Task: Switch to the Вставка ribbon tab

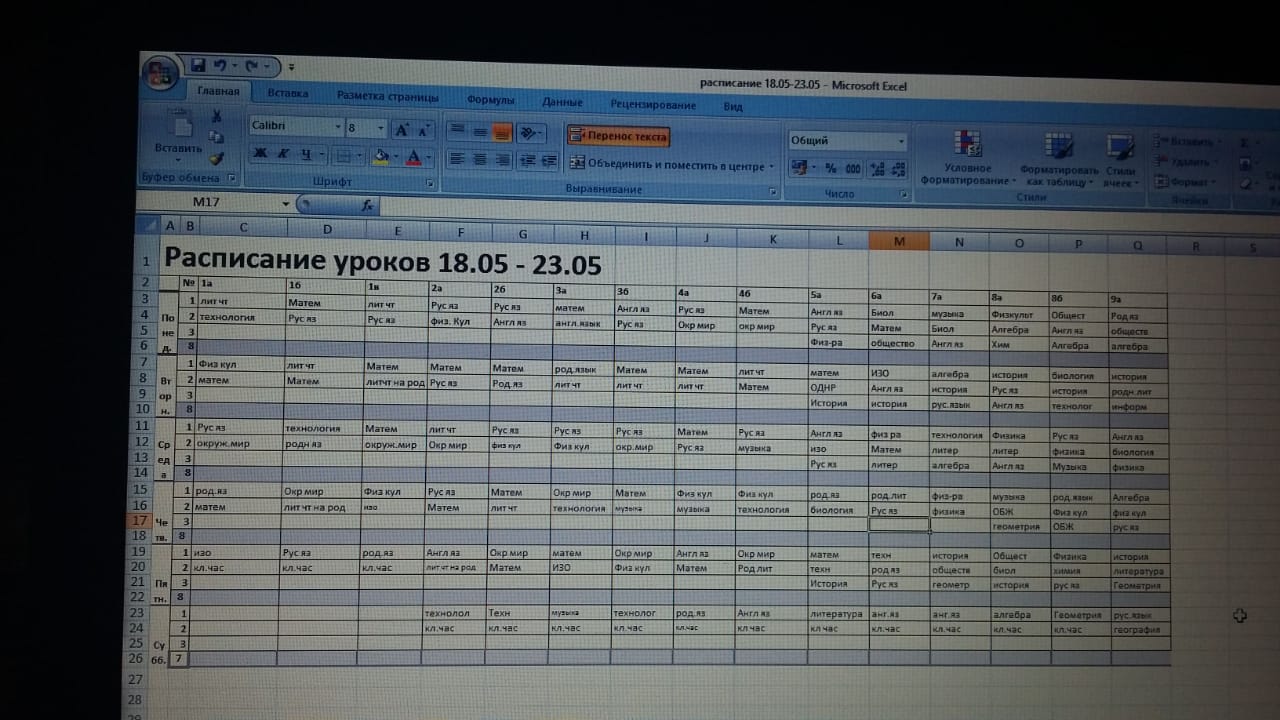Action: [288, 94]
